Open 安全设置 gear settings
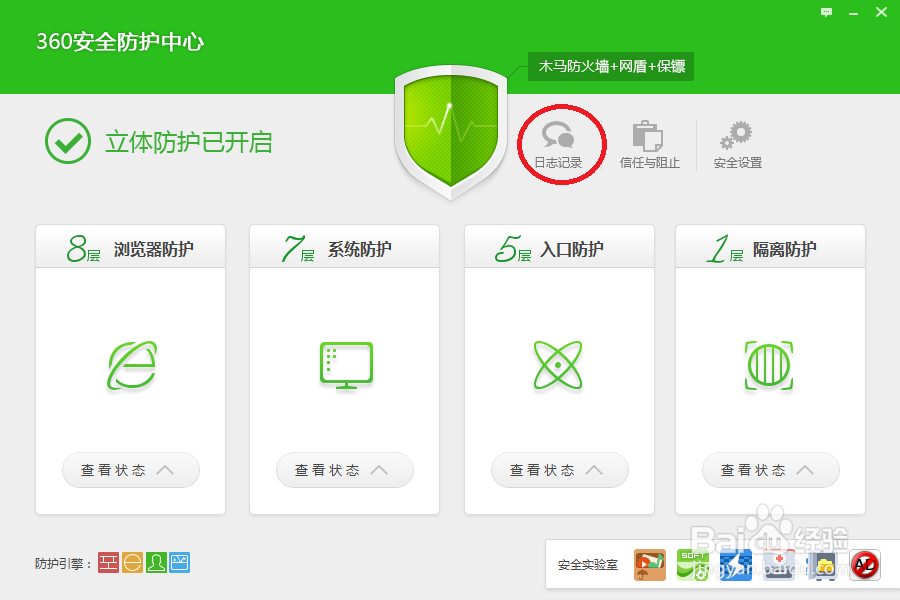 738,145
